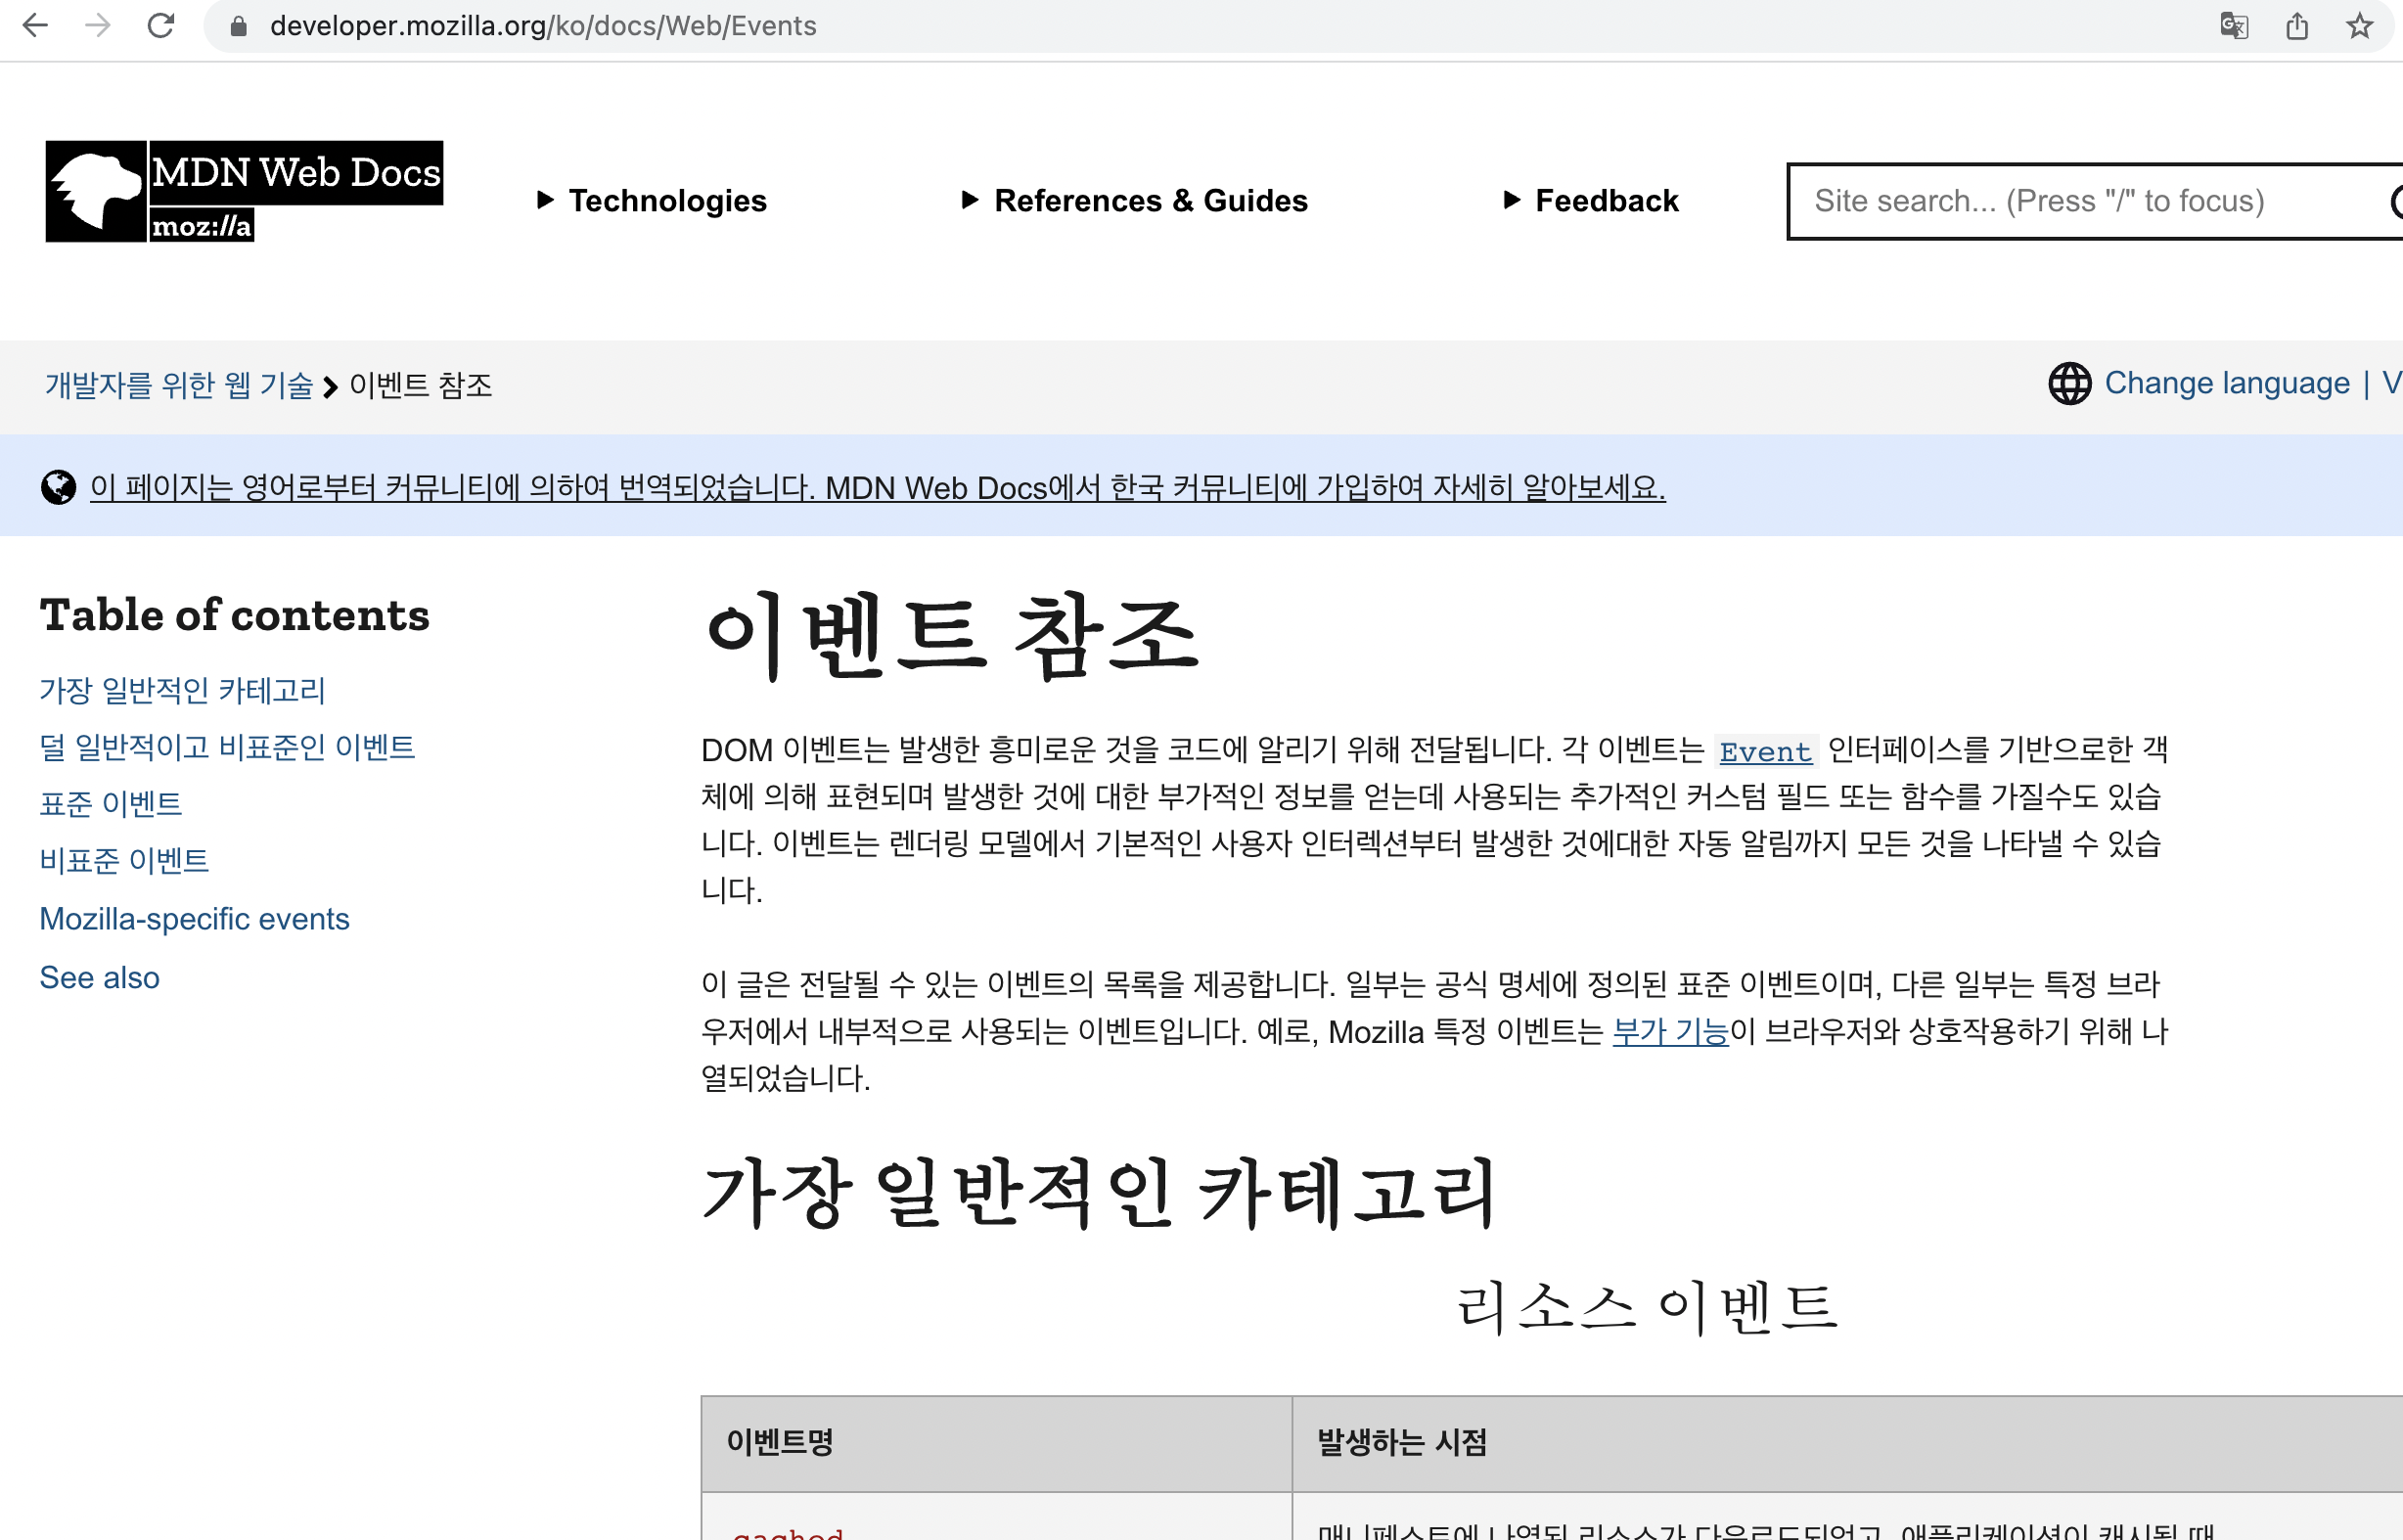The width and height of the screenshot is (2403, 1540).
Task: Click the community translation notice link
Action: (877, 488)
